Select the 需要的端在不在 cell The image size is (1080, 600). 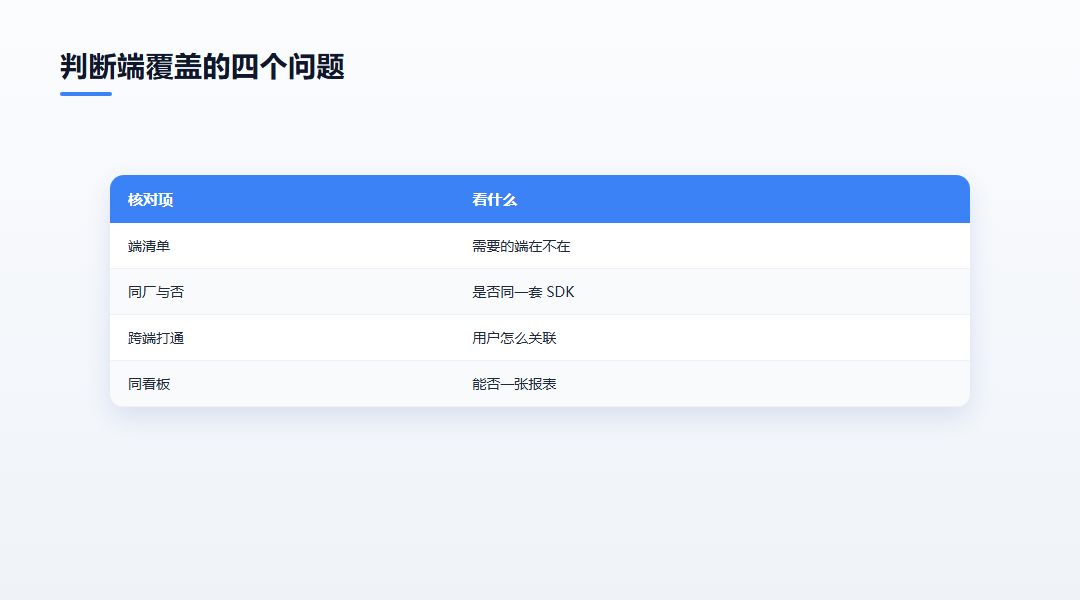coord(712,246)
